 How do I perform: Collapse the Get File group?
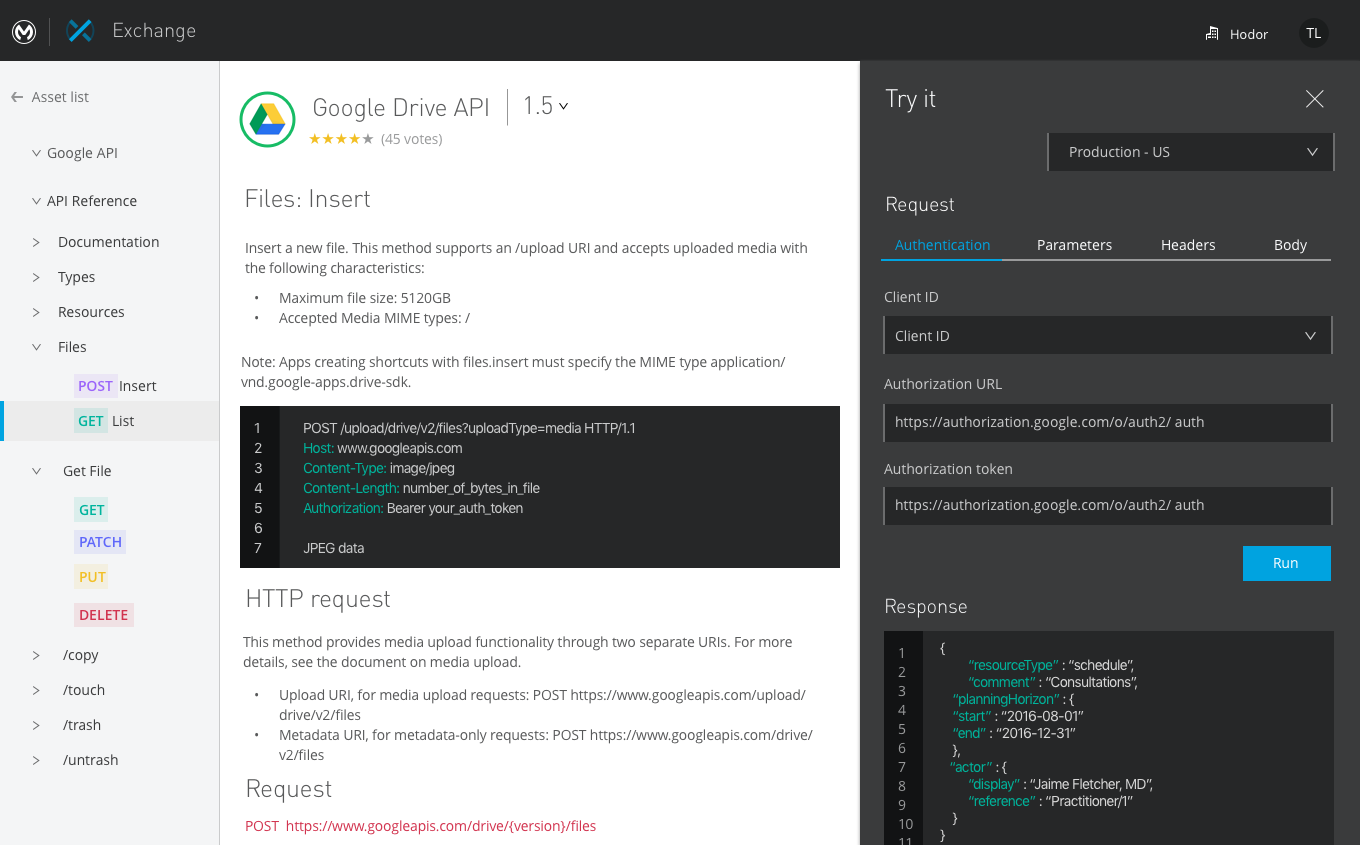click(x=37, y=471)
